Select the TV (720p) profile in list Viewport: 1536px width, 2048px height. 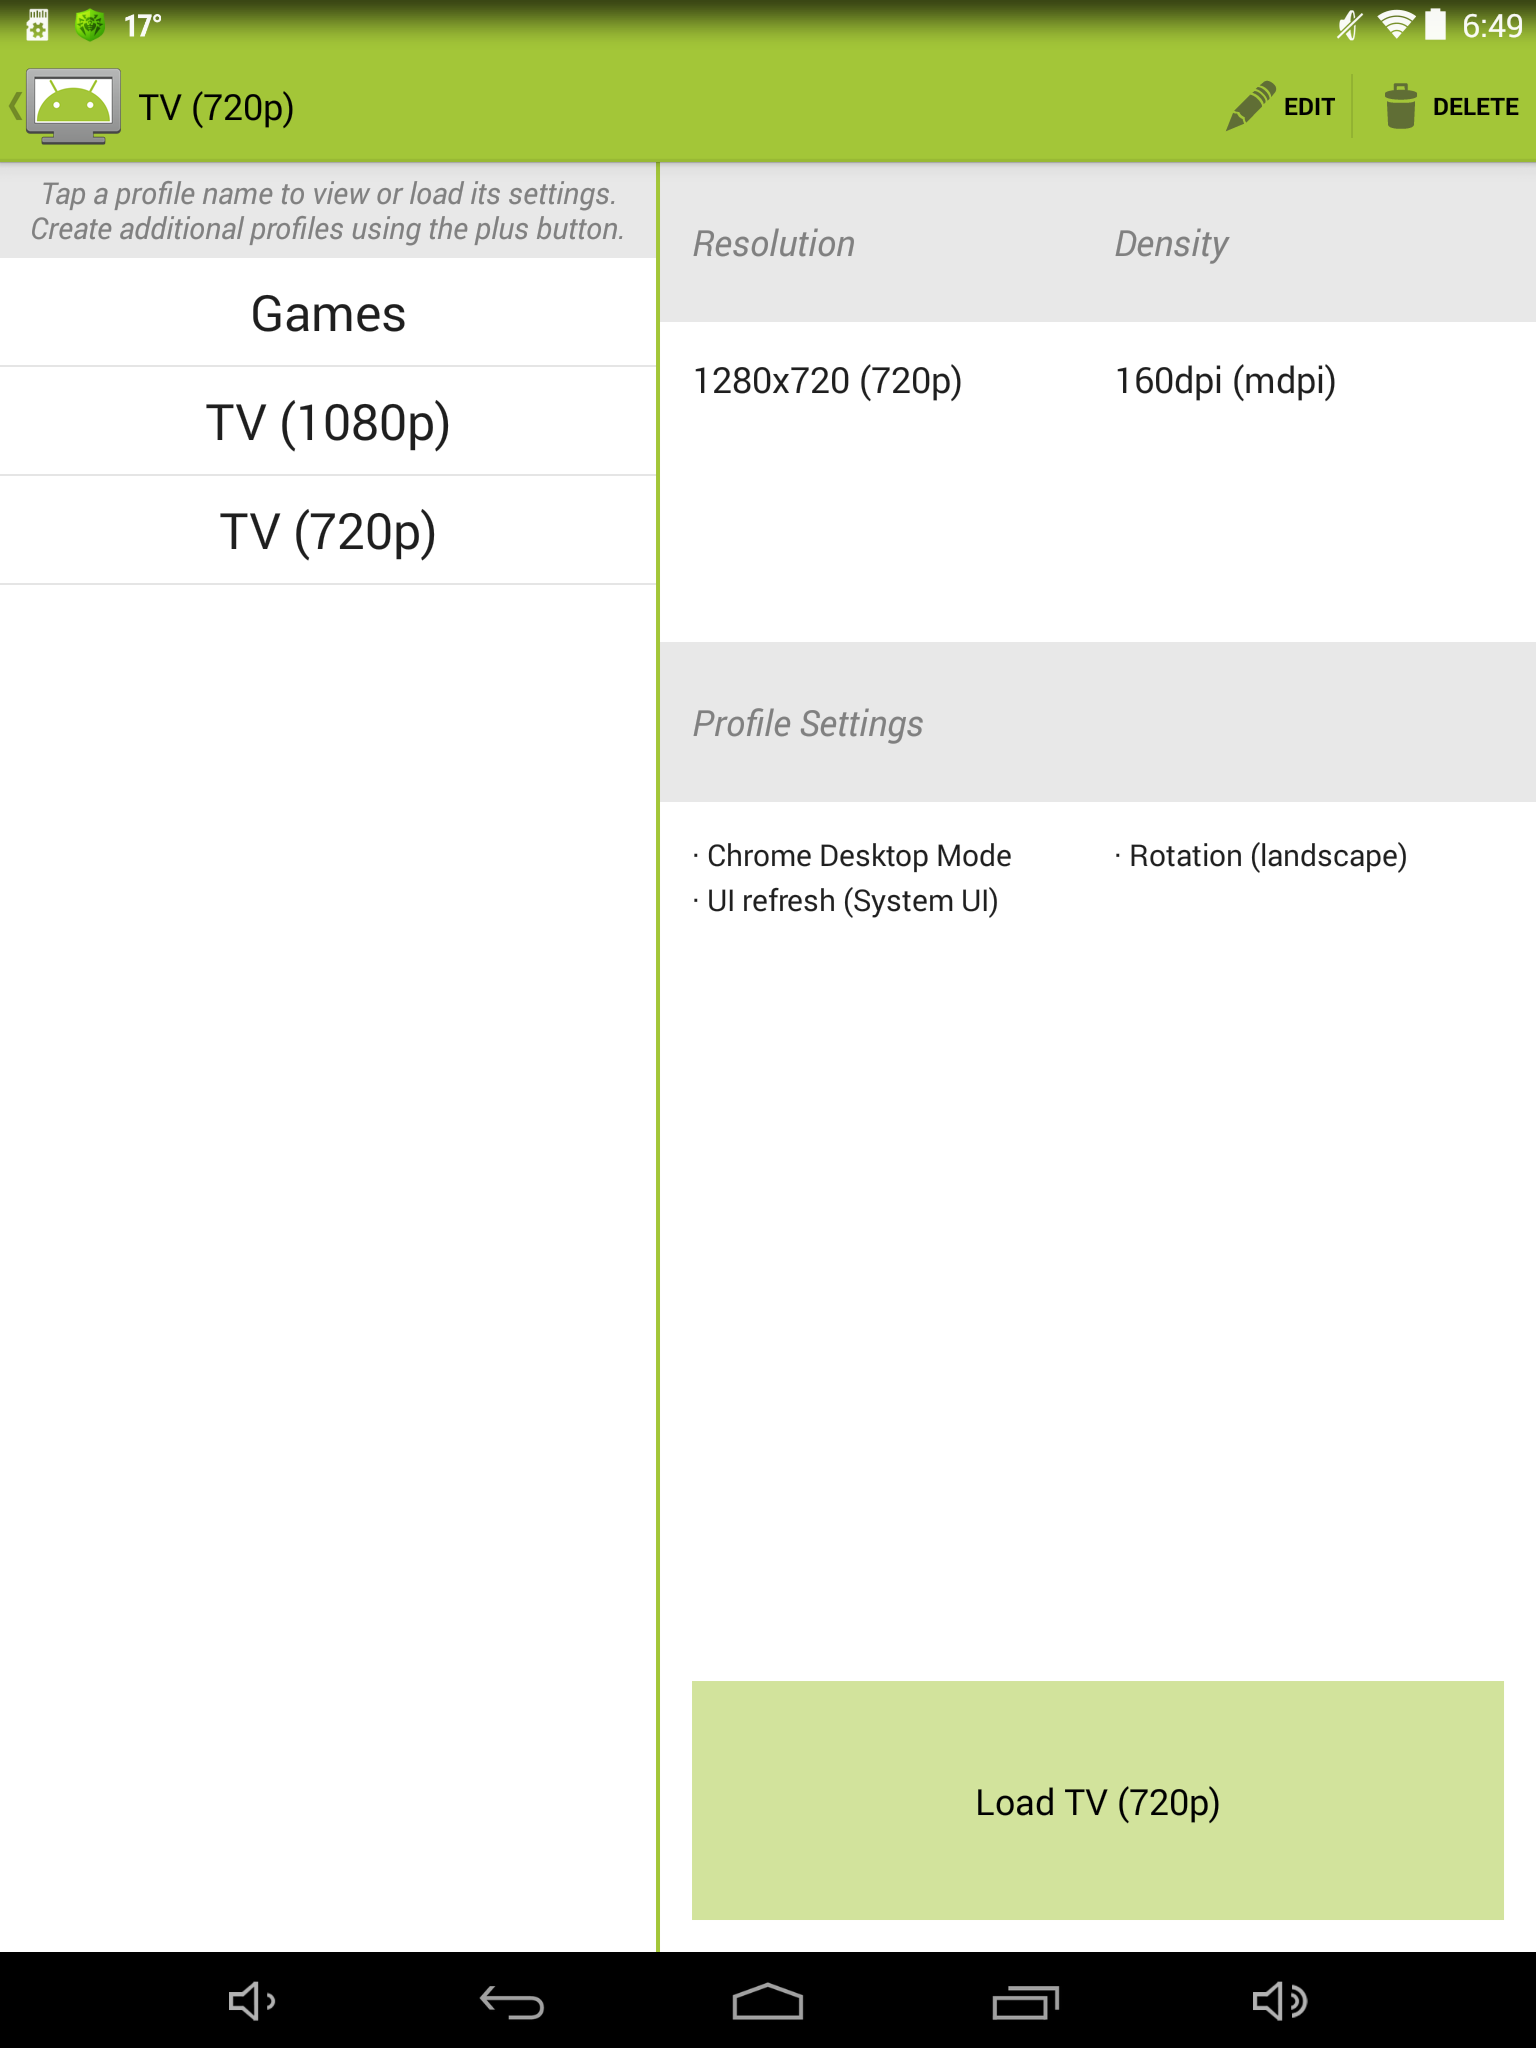point(328,531)
